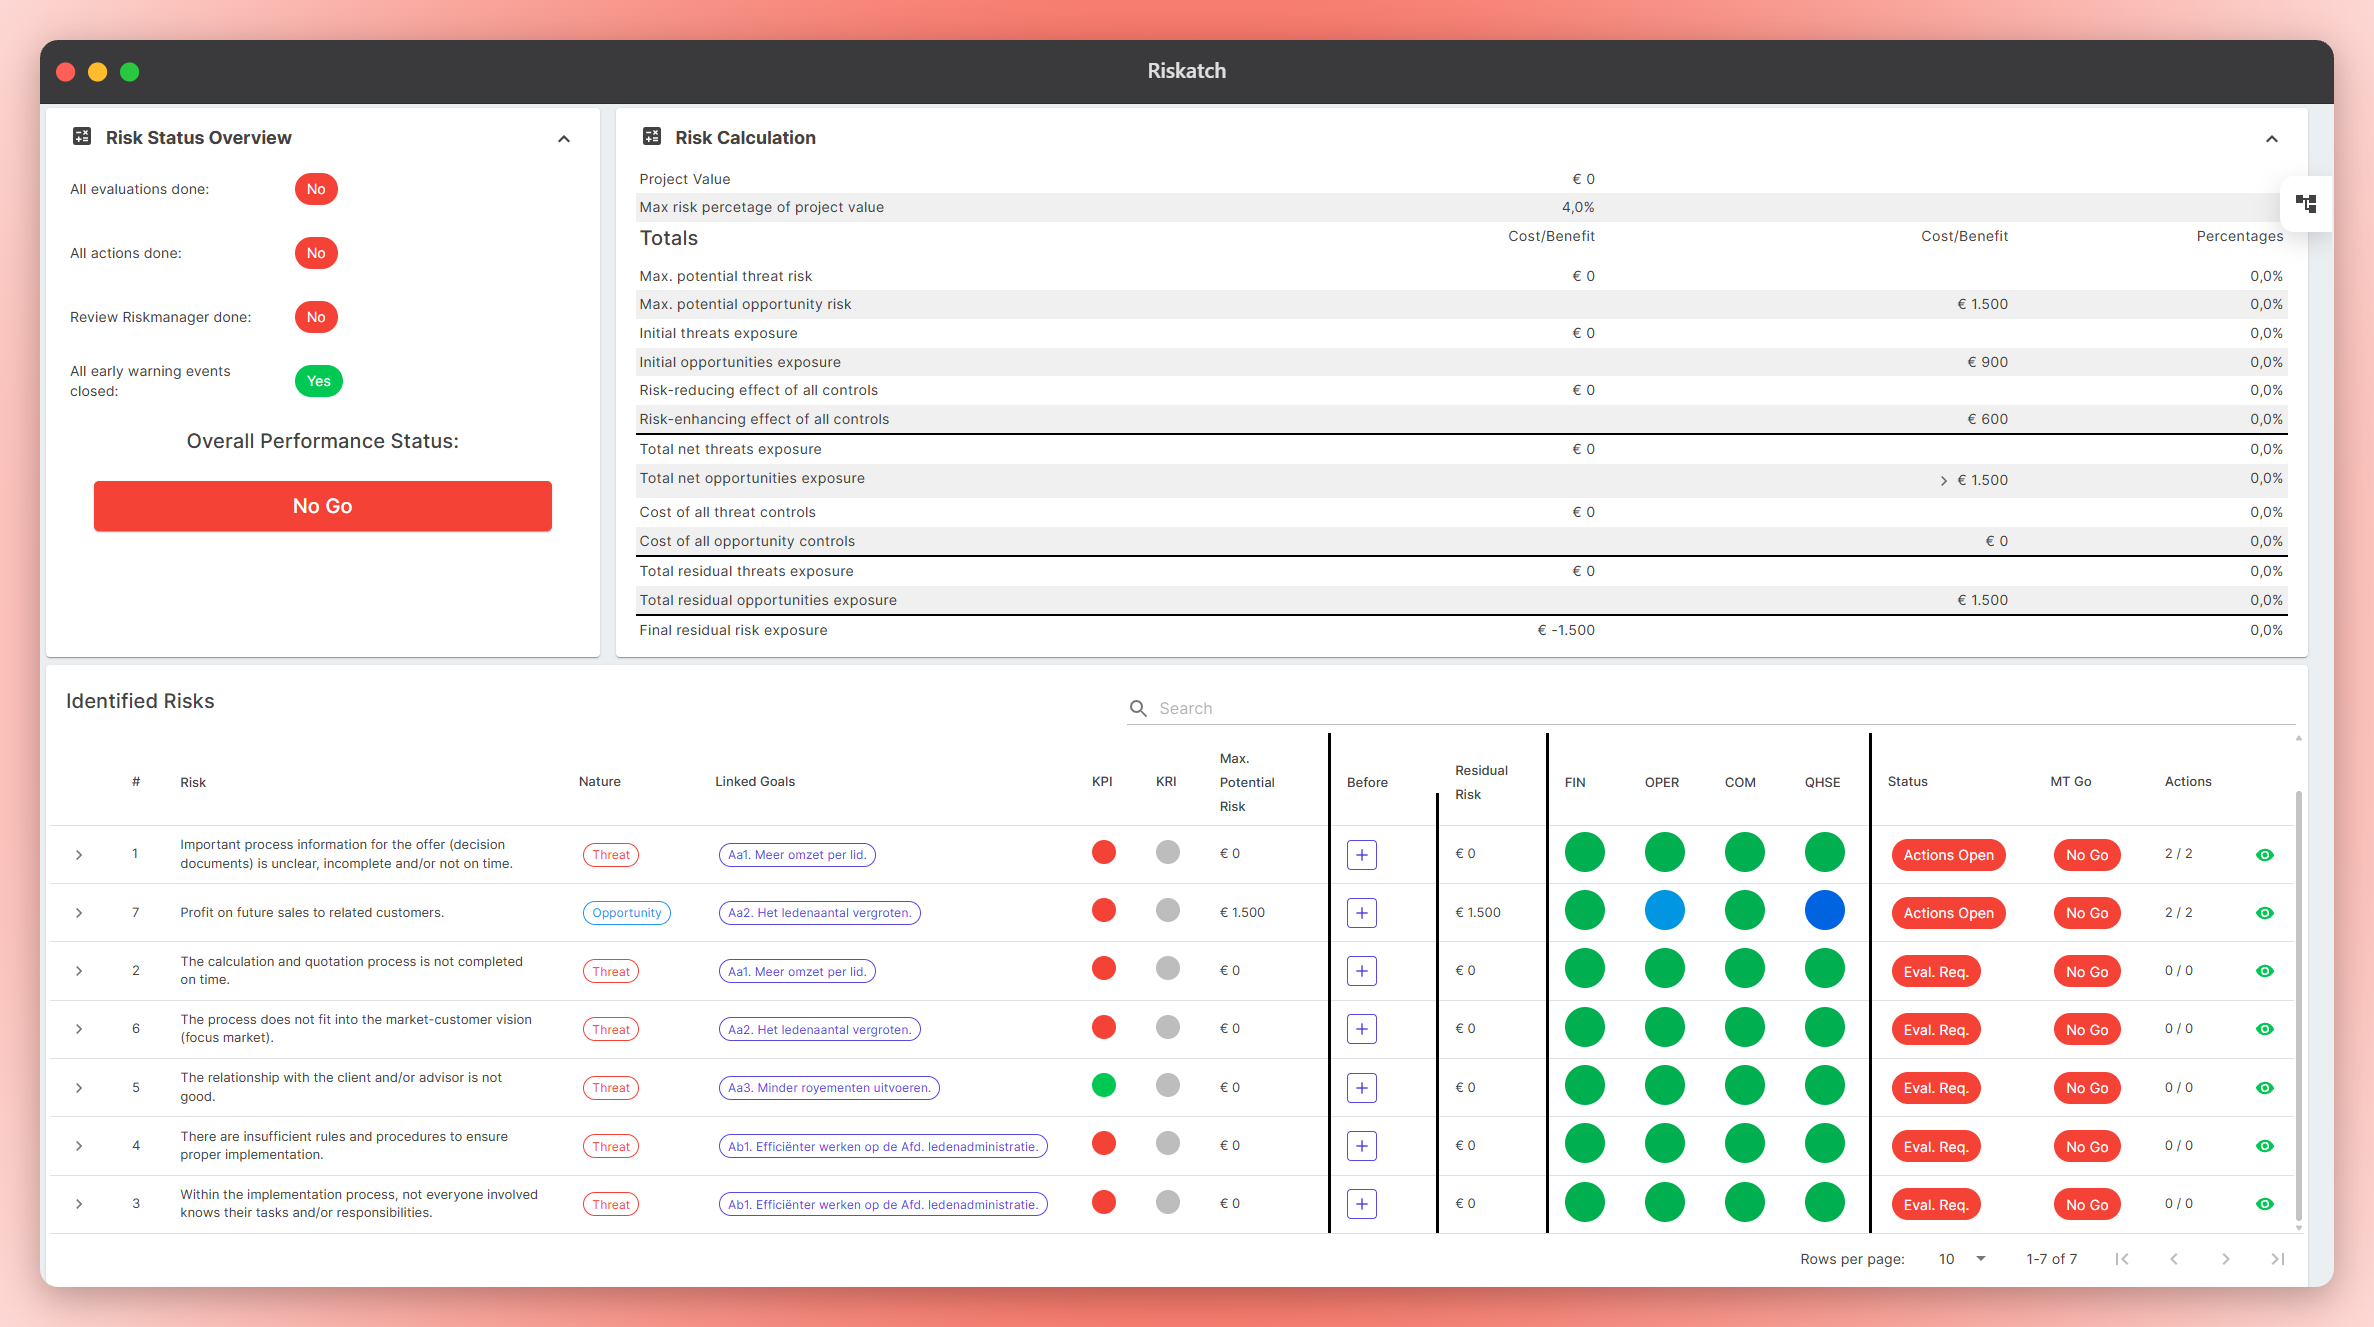
Task: Expand the Total net opportunities exposure value
Action: [1943, 481]
